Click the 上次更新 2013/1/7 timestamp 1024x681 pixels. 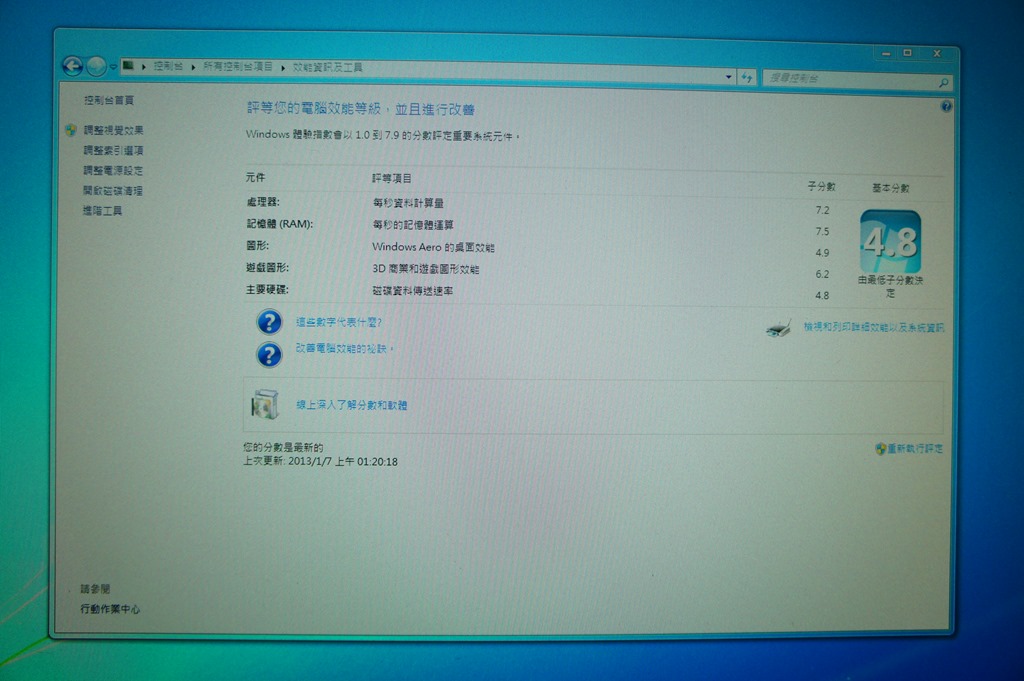click(x=320, y=461)
